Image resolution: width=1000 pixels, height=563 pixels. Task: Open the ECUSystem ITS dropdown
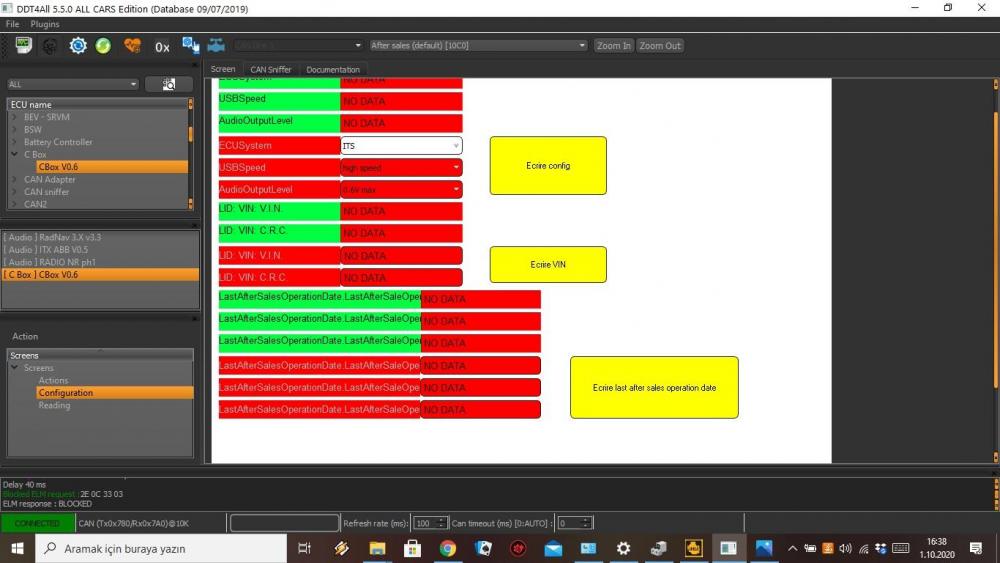[x=401, y=145]
